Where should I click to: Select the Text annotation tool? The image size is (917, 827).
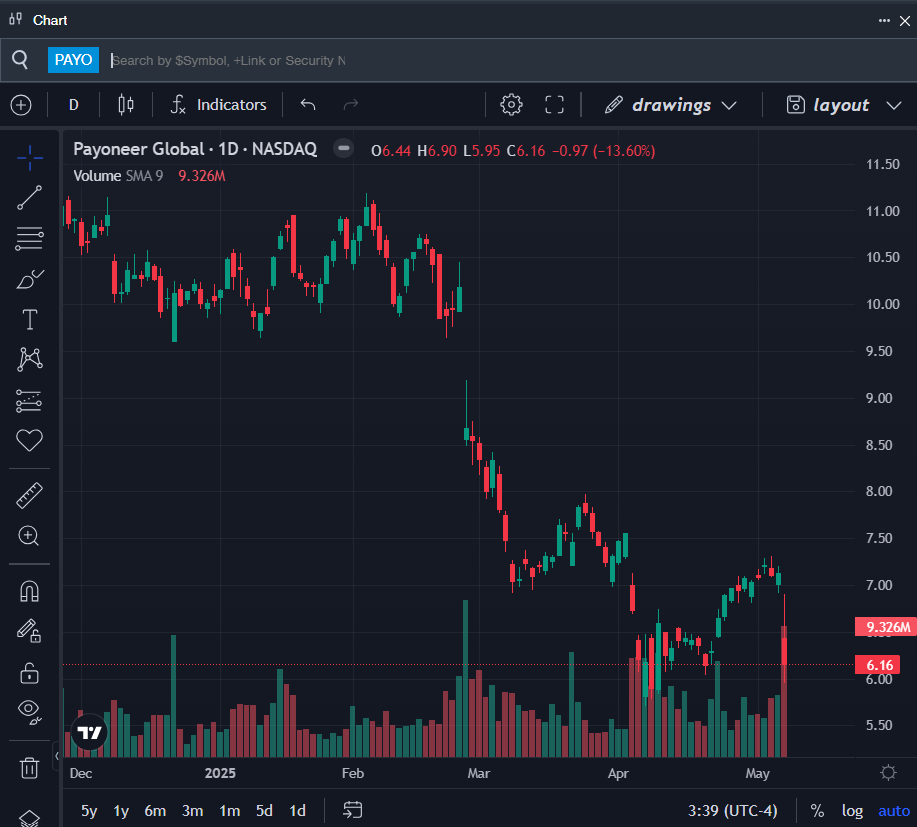(29, 319)
